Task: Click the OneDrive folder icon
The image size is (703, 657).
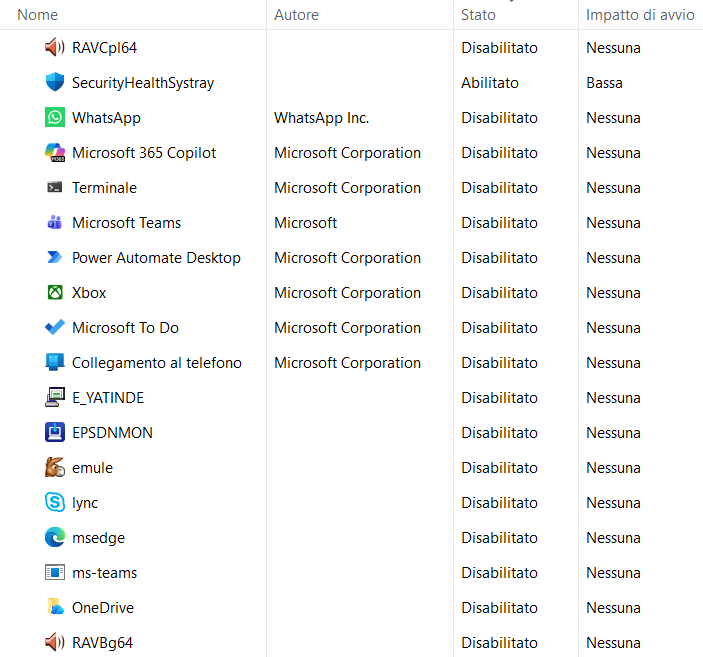Action: (55, 607)
